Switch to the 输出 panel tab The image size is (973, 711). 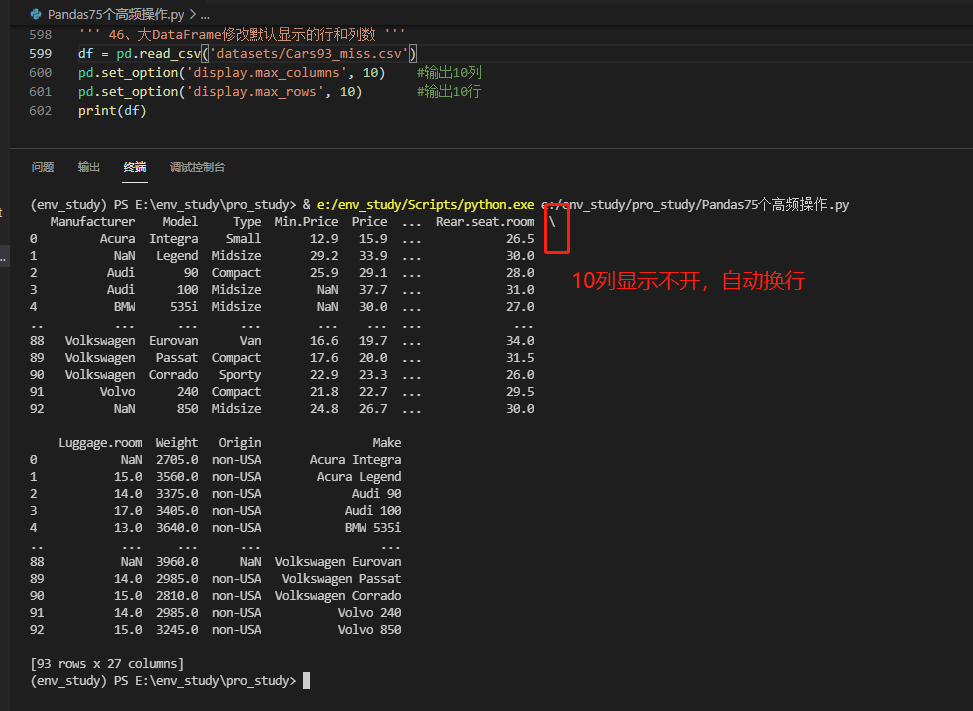(89, 167)
